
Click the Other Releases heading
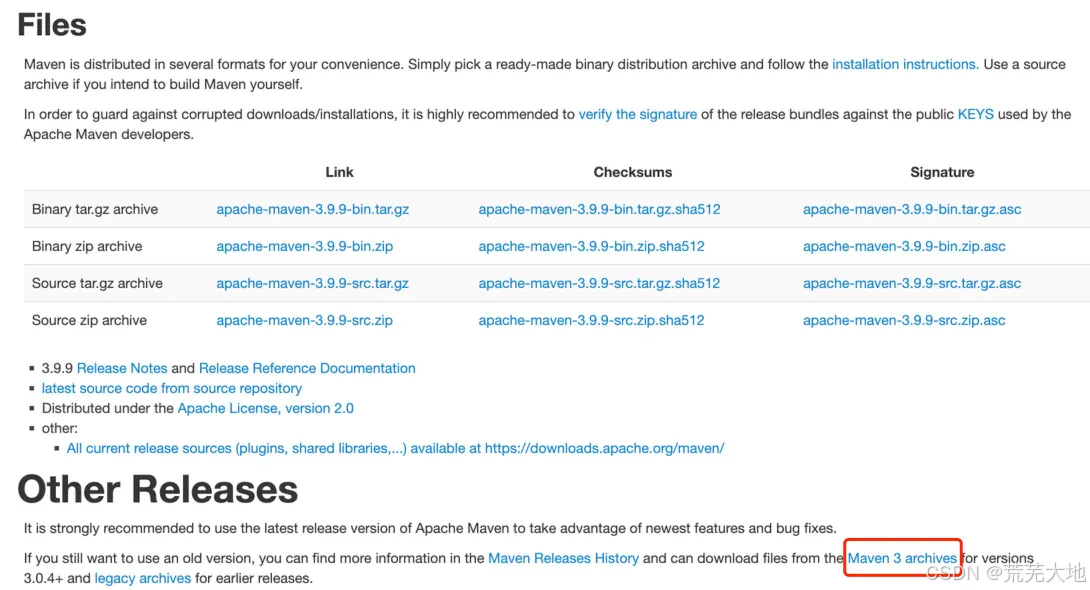click(158, 489)
